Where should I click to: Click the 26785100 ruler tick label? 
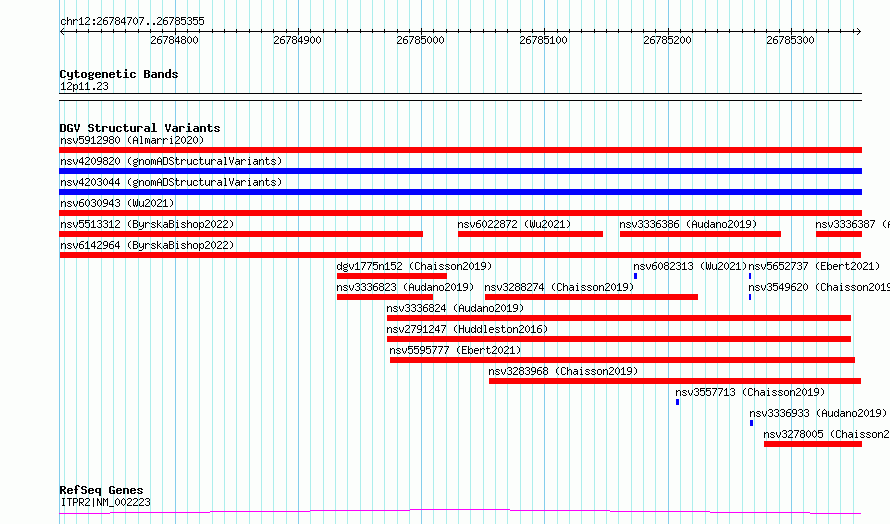[544, 40]
